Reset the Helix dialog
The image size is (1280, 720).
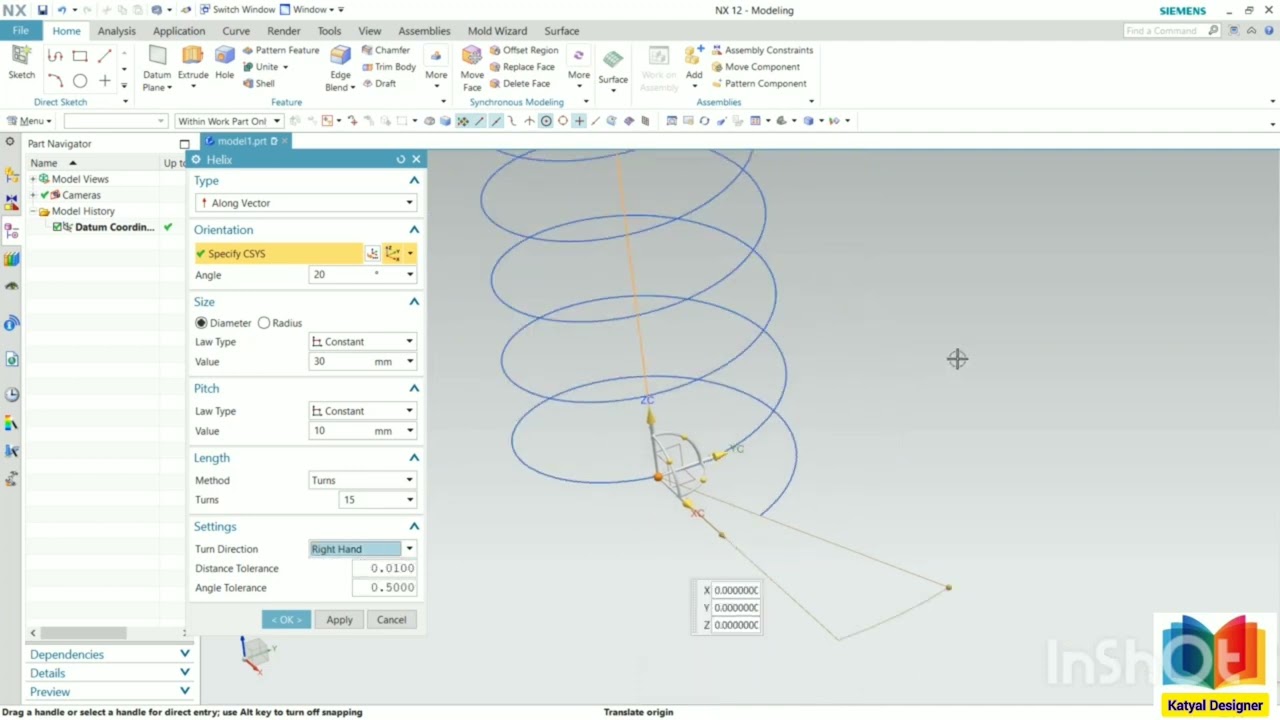point(401,159)
